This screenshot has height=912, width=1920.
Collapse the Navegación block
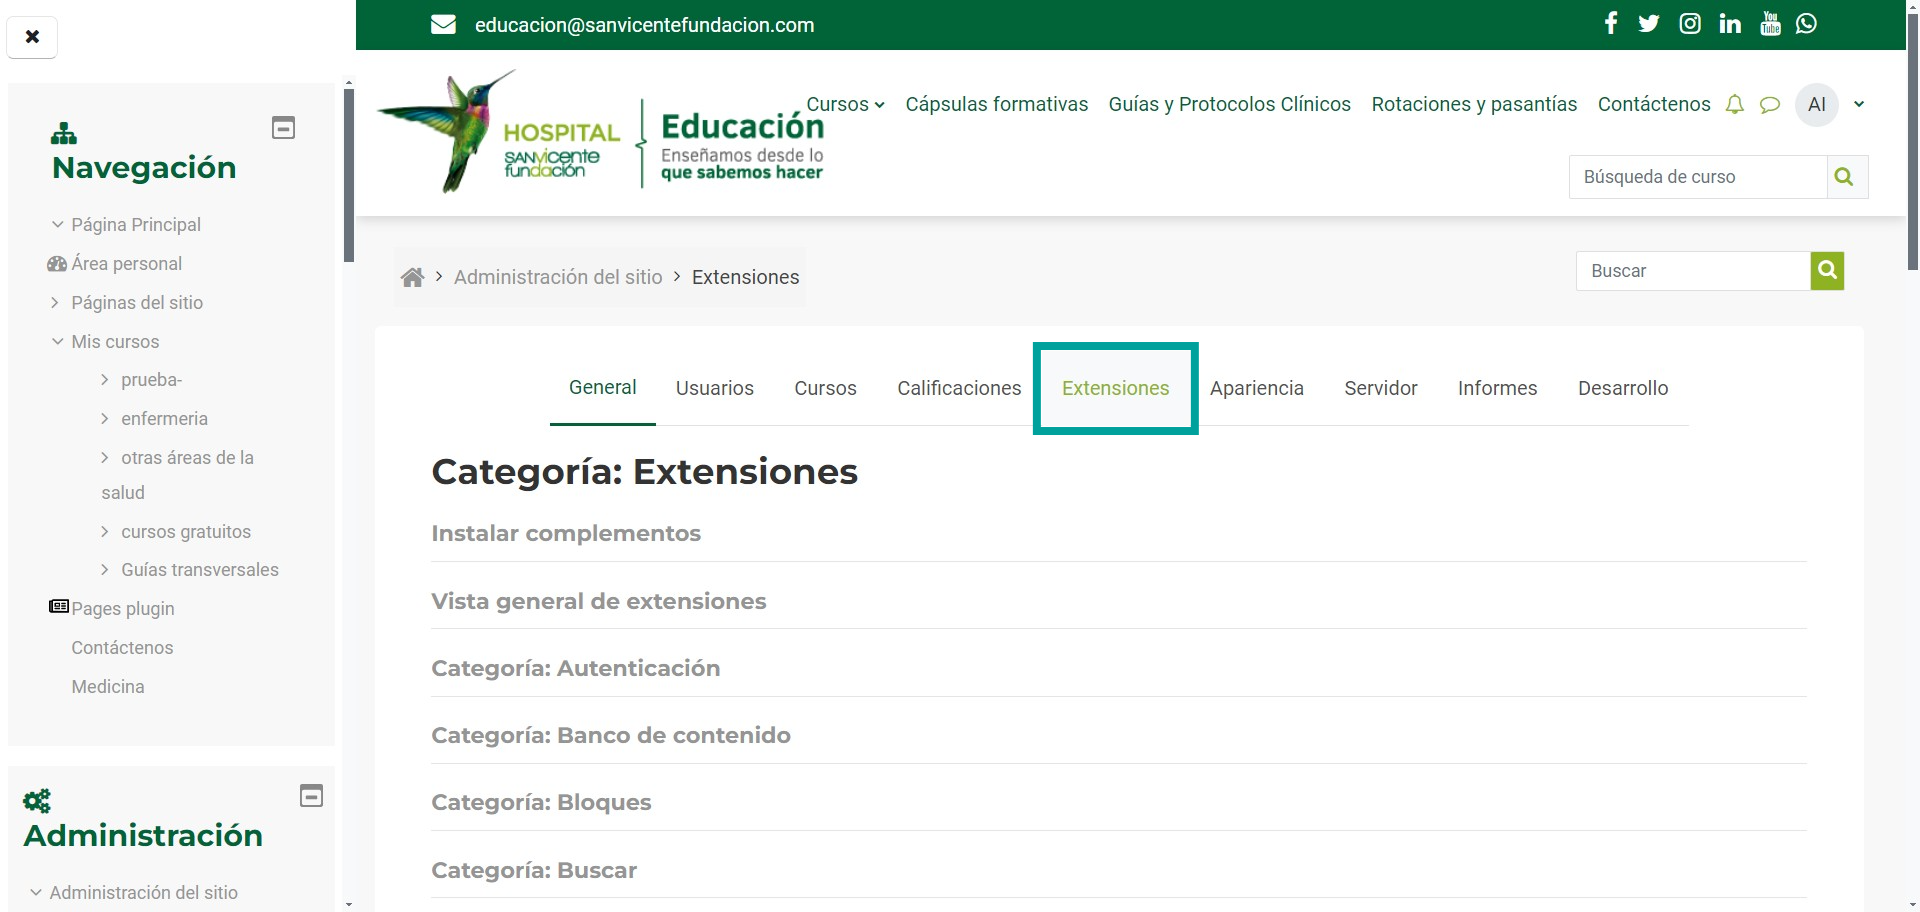tap(283, 128)
